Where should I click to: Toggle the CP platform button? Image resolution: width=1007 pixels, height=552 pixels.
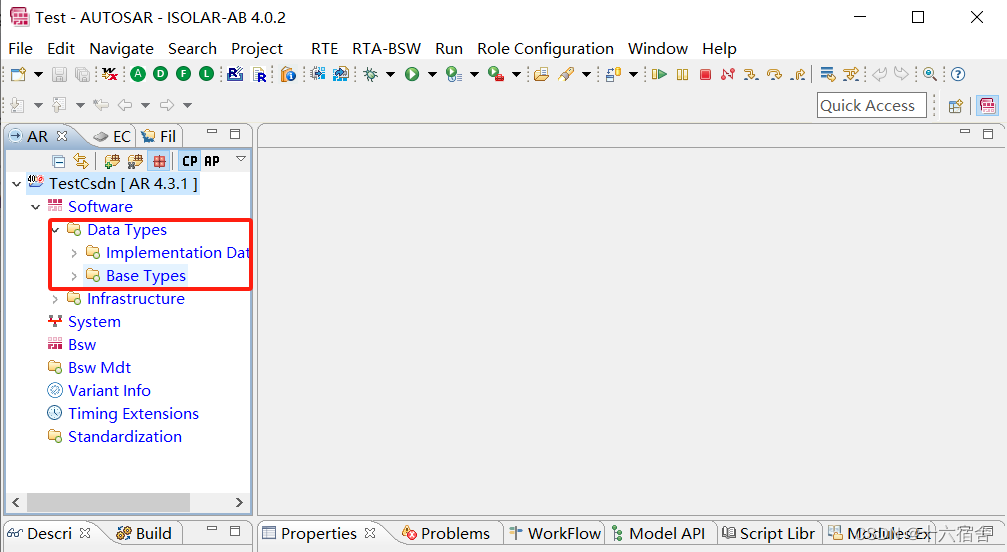[190, 161]
